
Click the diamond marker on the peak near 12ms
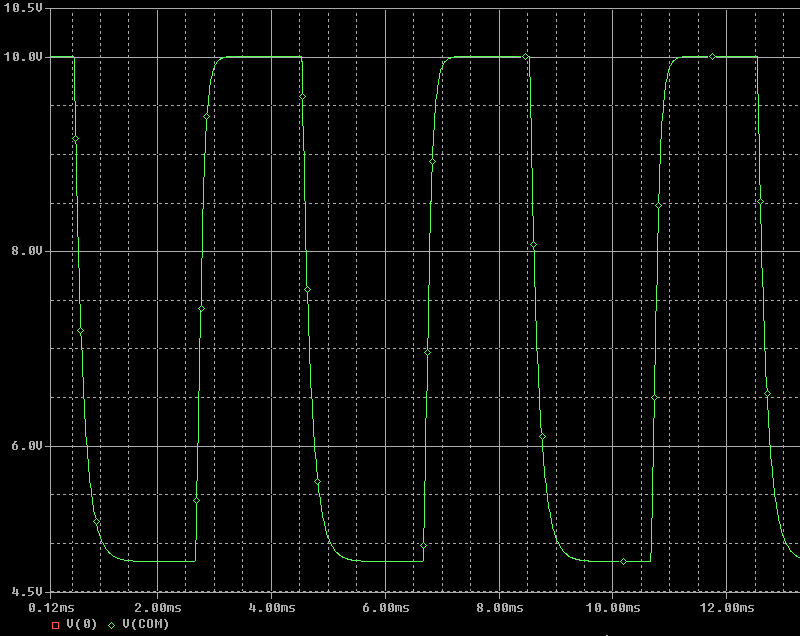click(712, 56)
